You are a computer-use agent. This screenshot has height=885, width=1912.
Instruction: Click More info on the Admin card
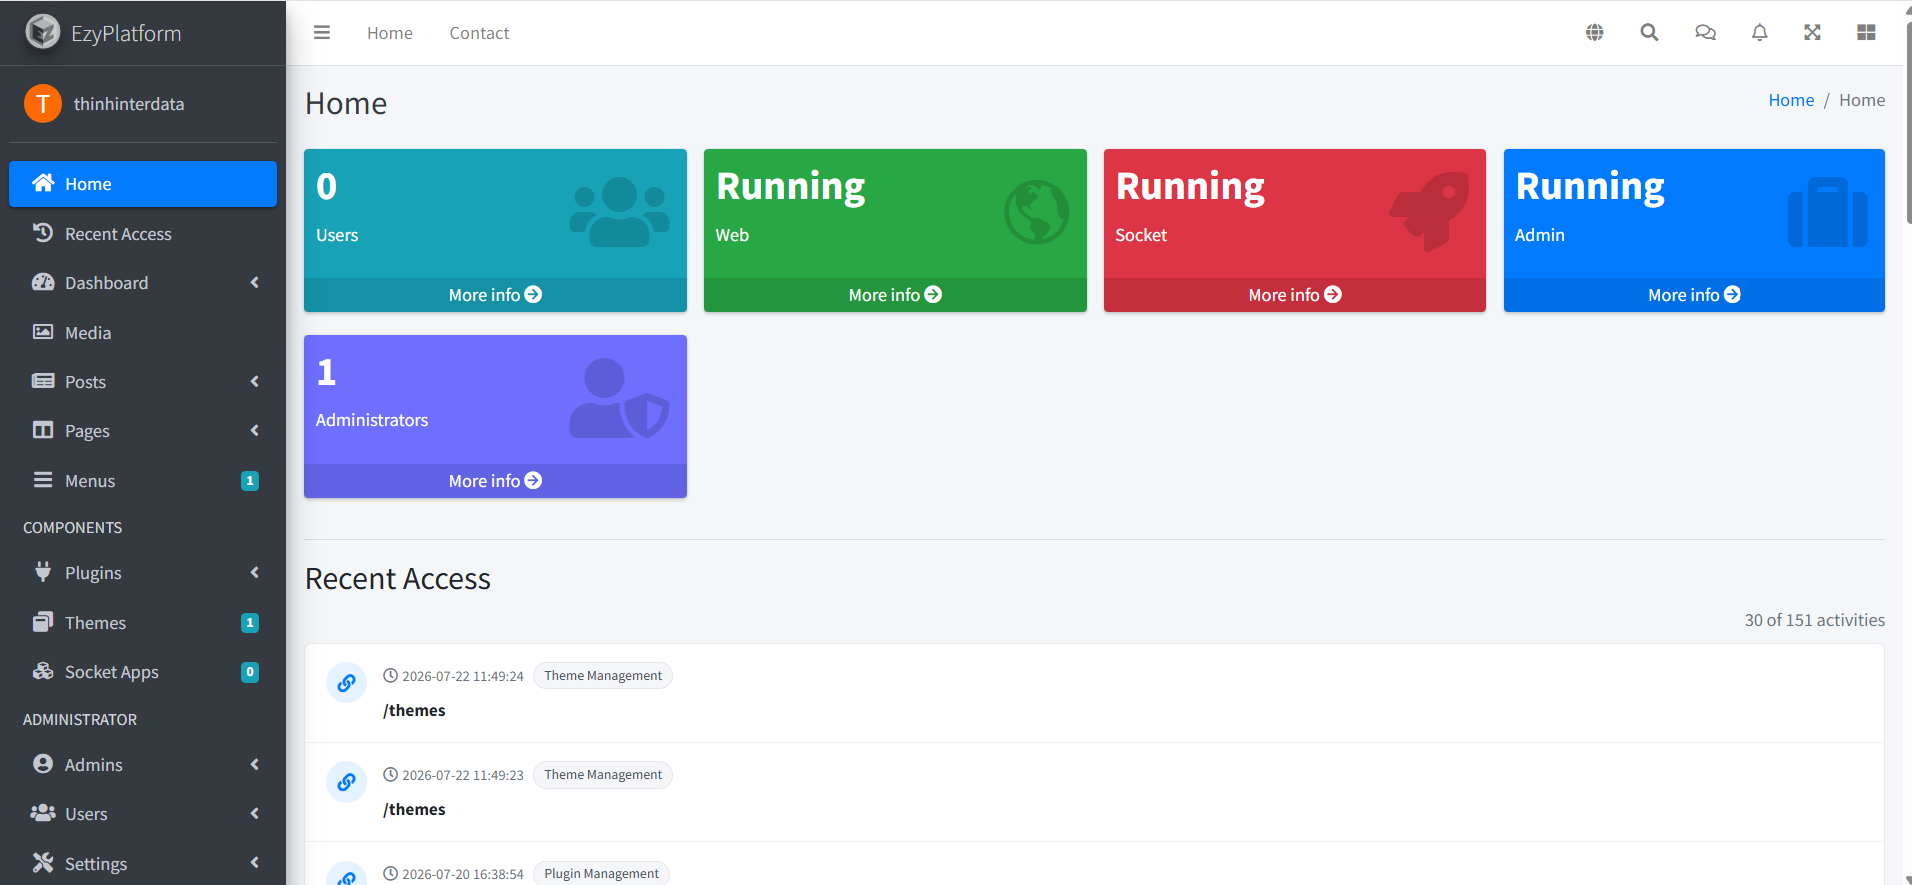coord(1694,295)
